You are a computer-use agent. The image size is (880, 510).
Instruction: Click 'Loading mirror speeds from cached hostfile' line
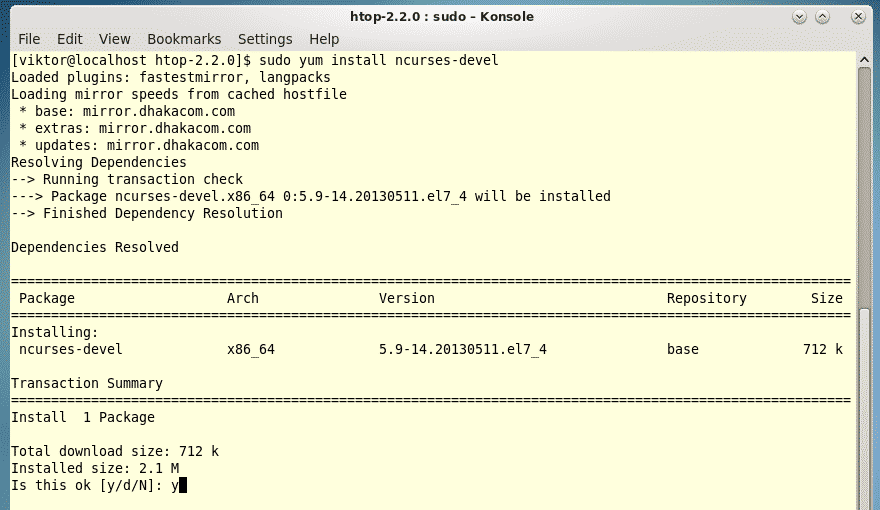tap(179, 94)
